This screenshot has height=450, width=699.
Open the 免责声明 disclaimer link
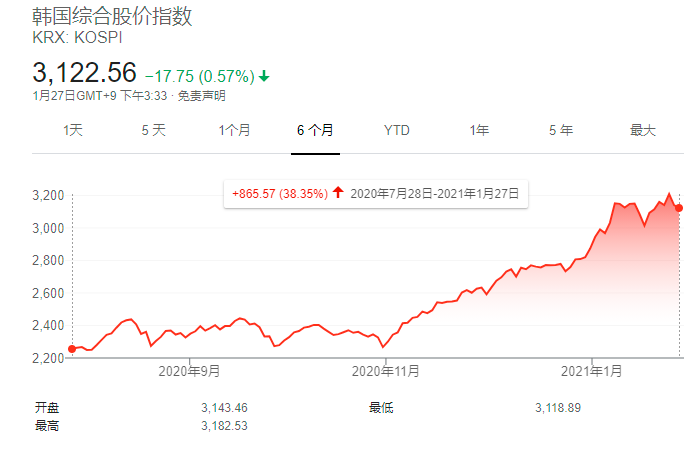tap(202, 96)
